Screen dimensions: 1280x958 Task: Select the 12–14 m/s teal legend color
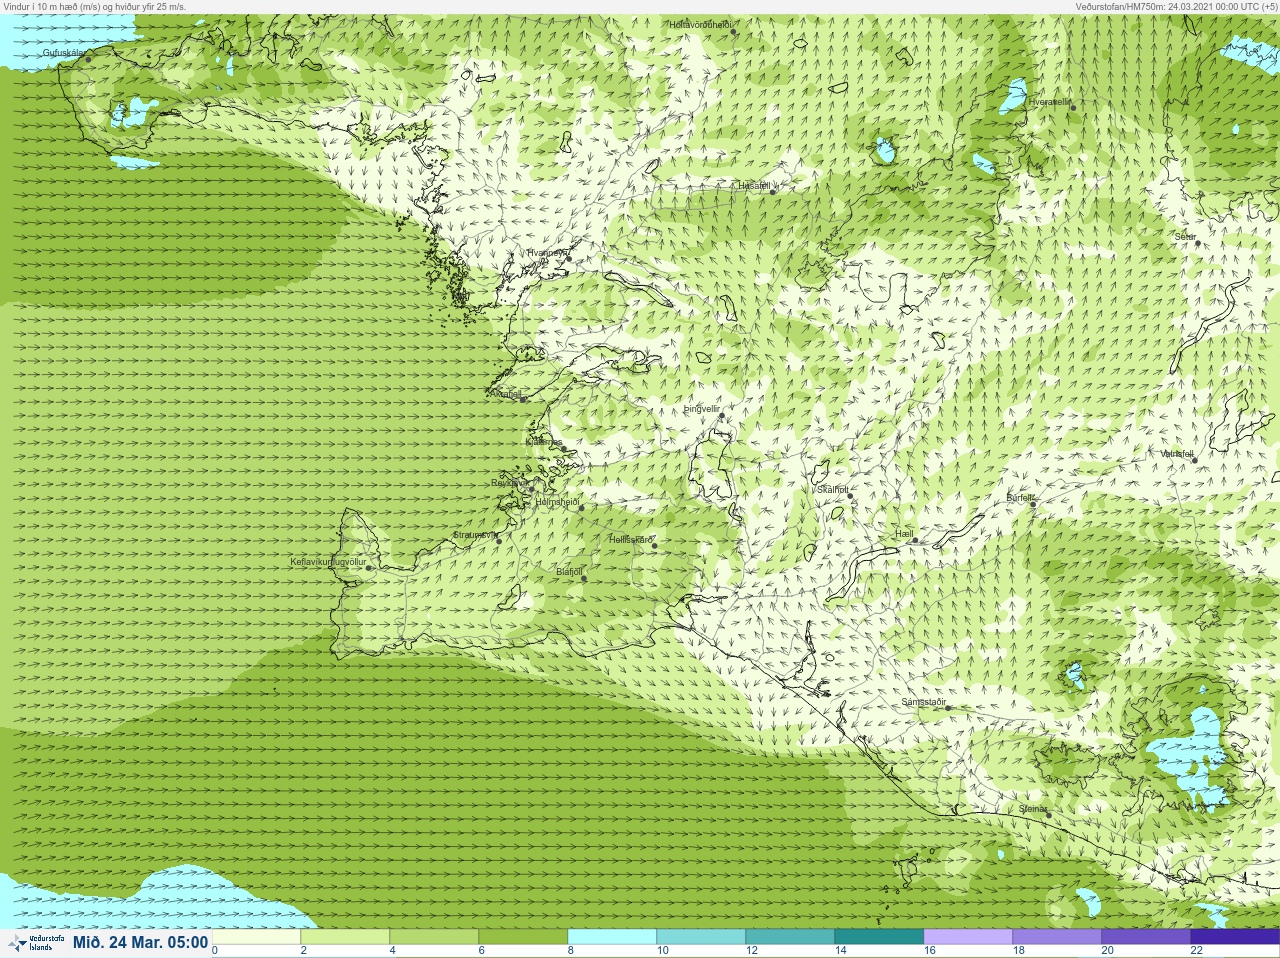(x=790, y=937)
